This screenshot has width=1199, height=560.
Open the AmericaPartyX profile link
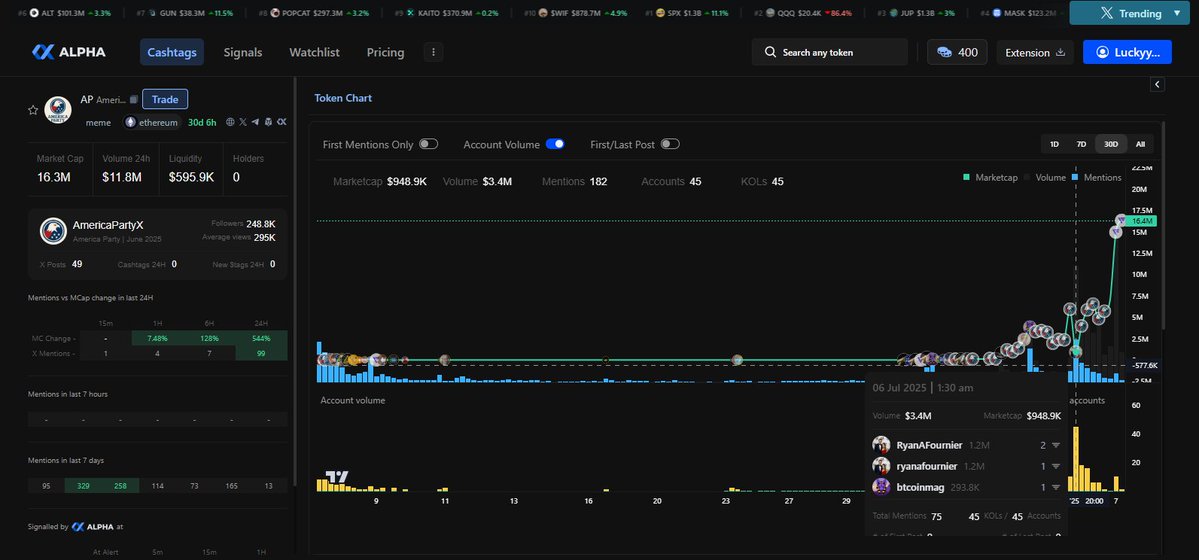(x=108, y=225)
